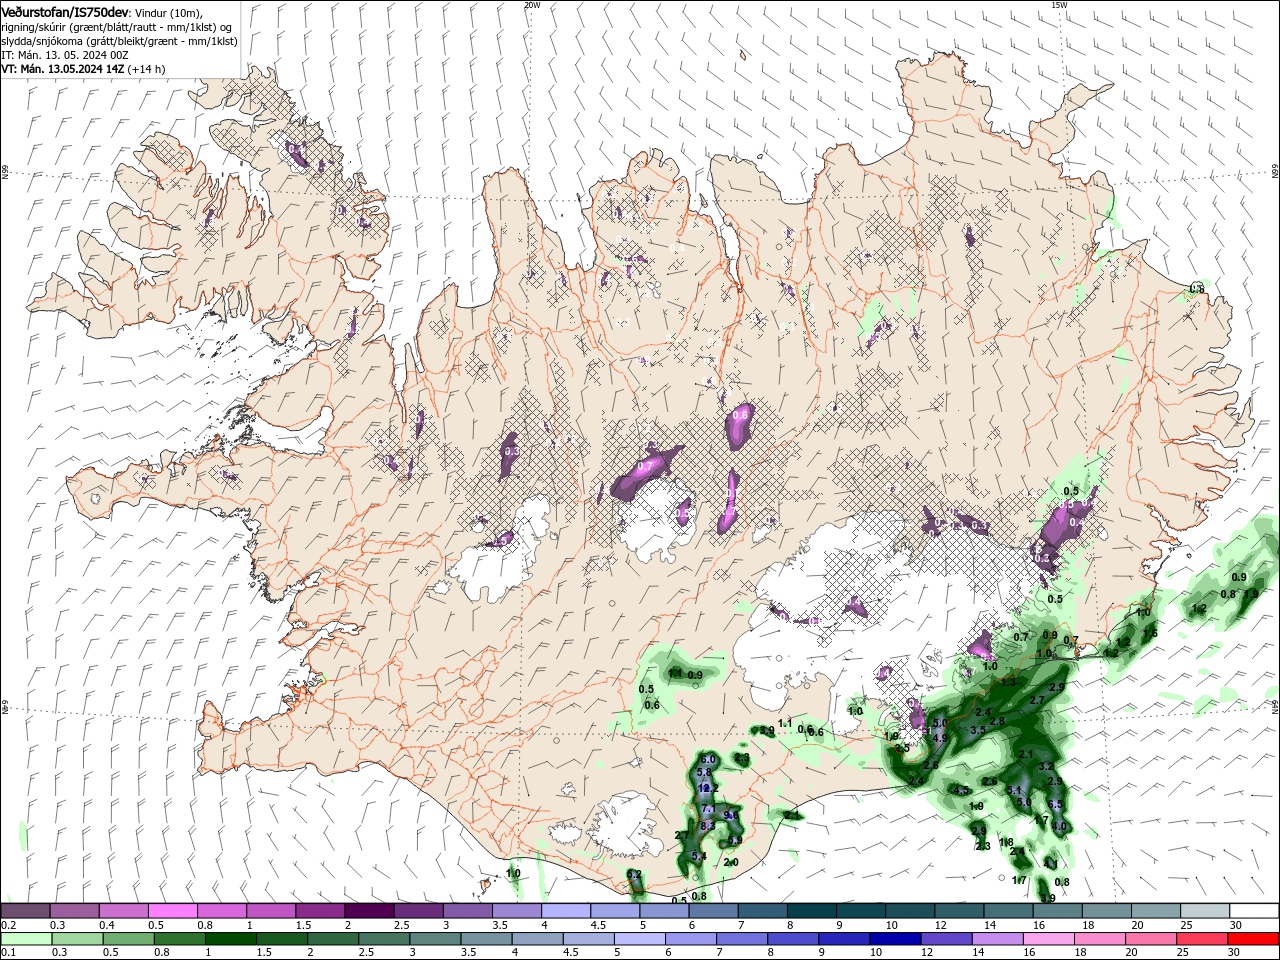The width and height of the screenshot is (1280, 960).
Task: Pick the light gray 25 snow legend swatch
Action: (1204, 911)
